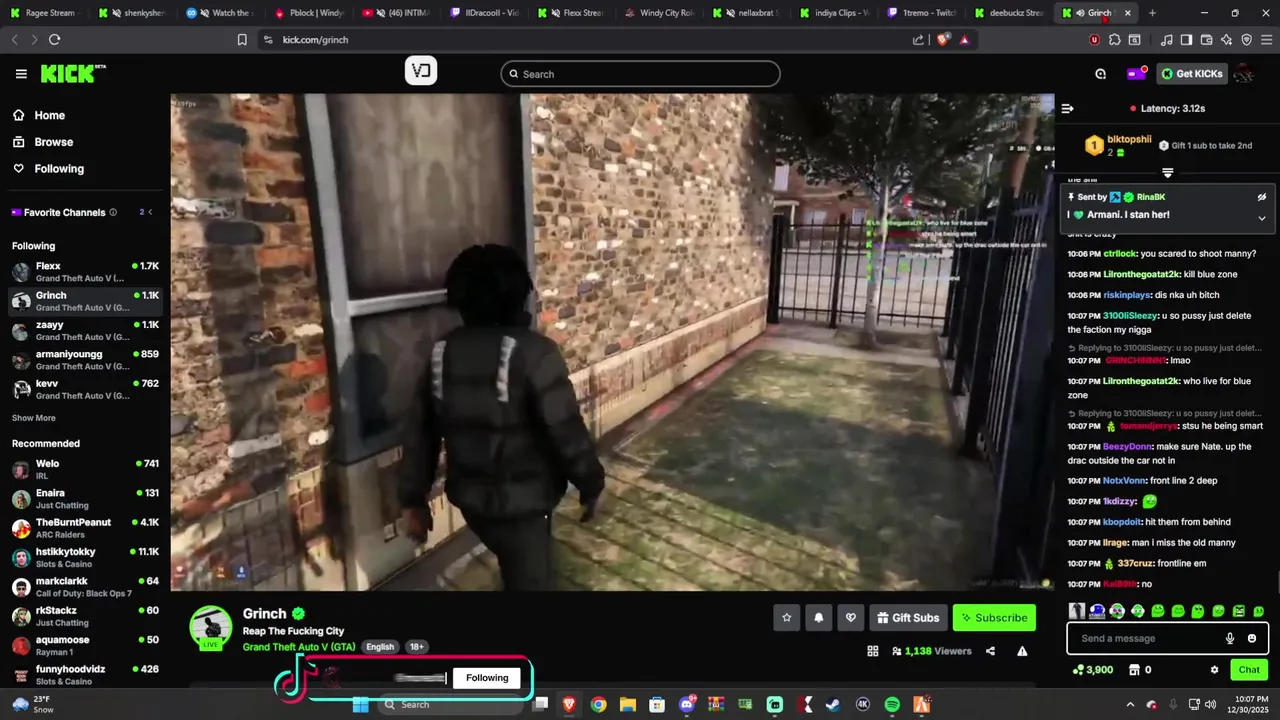
Task: Open the browser sidebar panel icon
Action: pos(1186,40)
